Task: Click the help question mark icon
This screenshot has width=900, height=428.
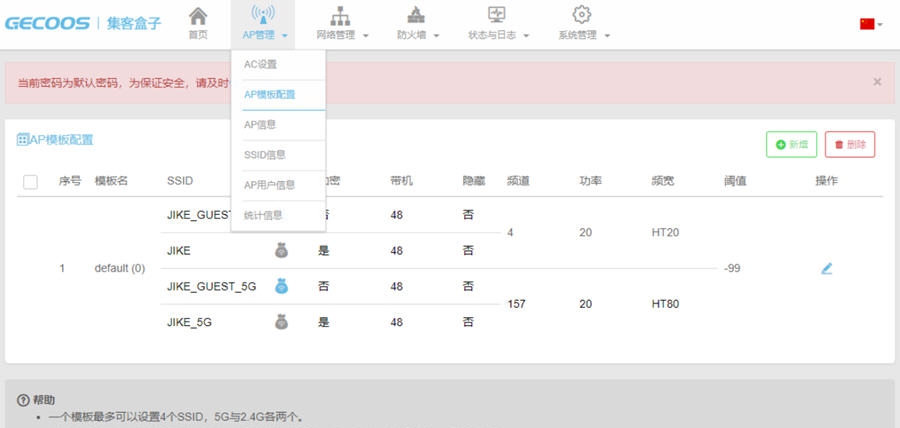Action: pos(23,400)
